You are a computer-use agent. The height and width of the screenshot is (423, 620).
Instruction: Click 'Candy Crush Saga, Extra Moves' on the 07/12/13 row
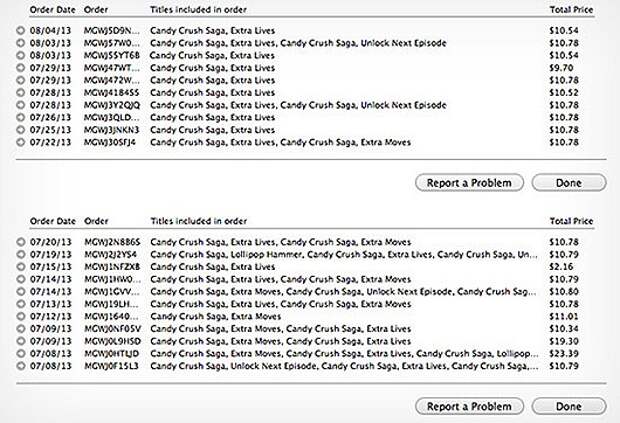tap(215, 316)
